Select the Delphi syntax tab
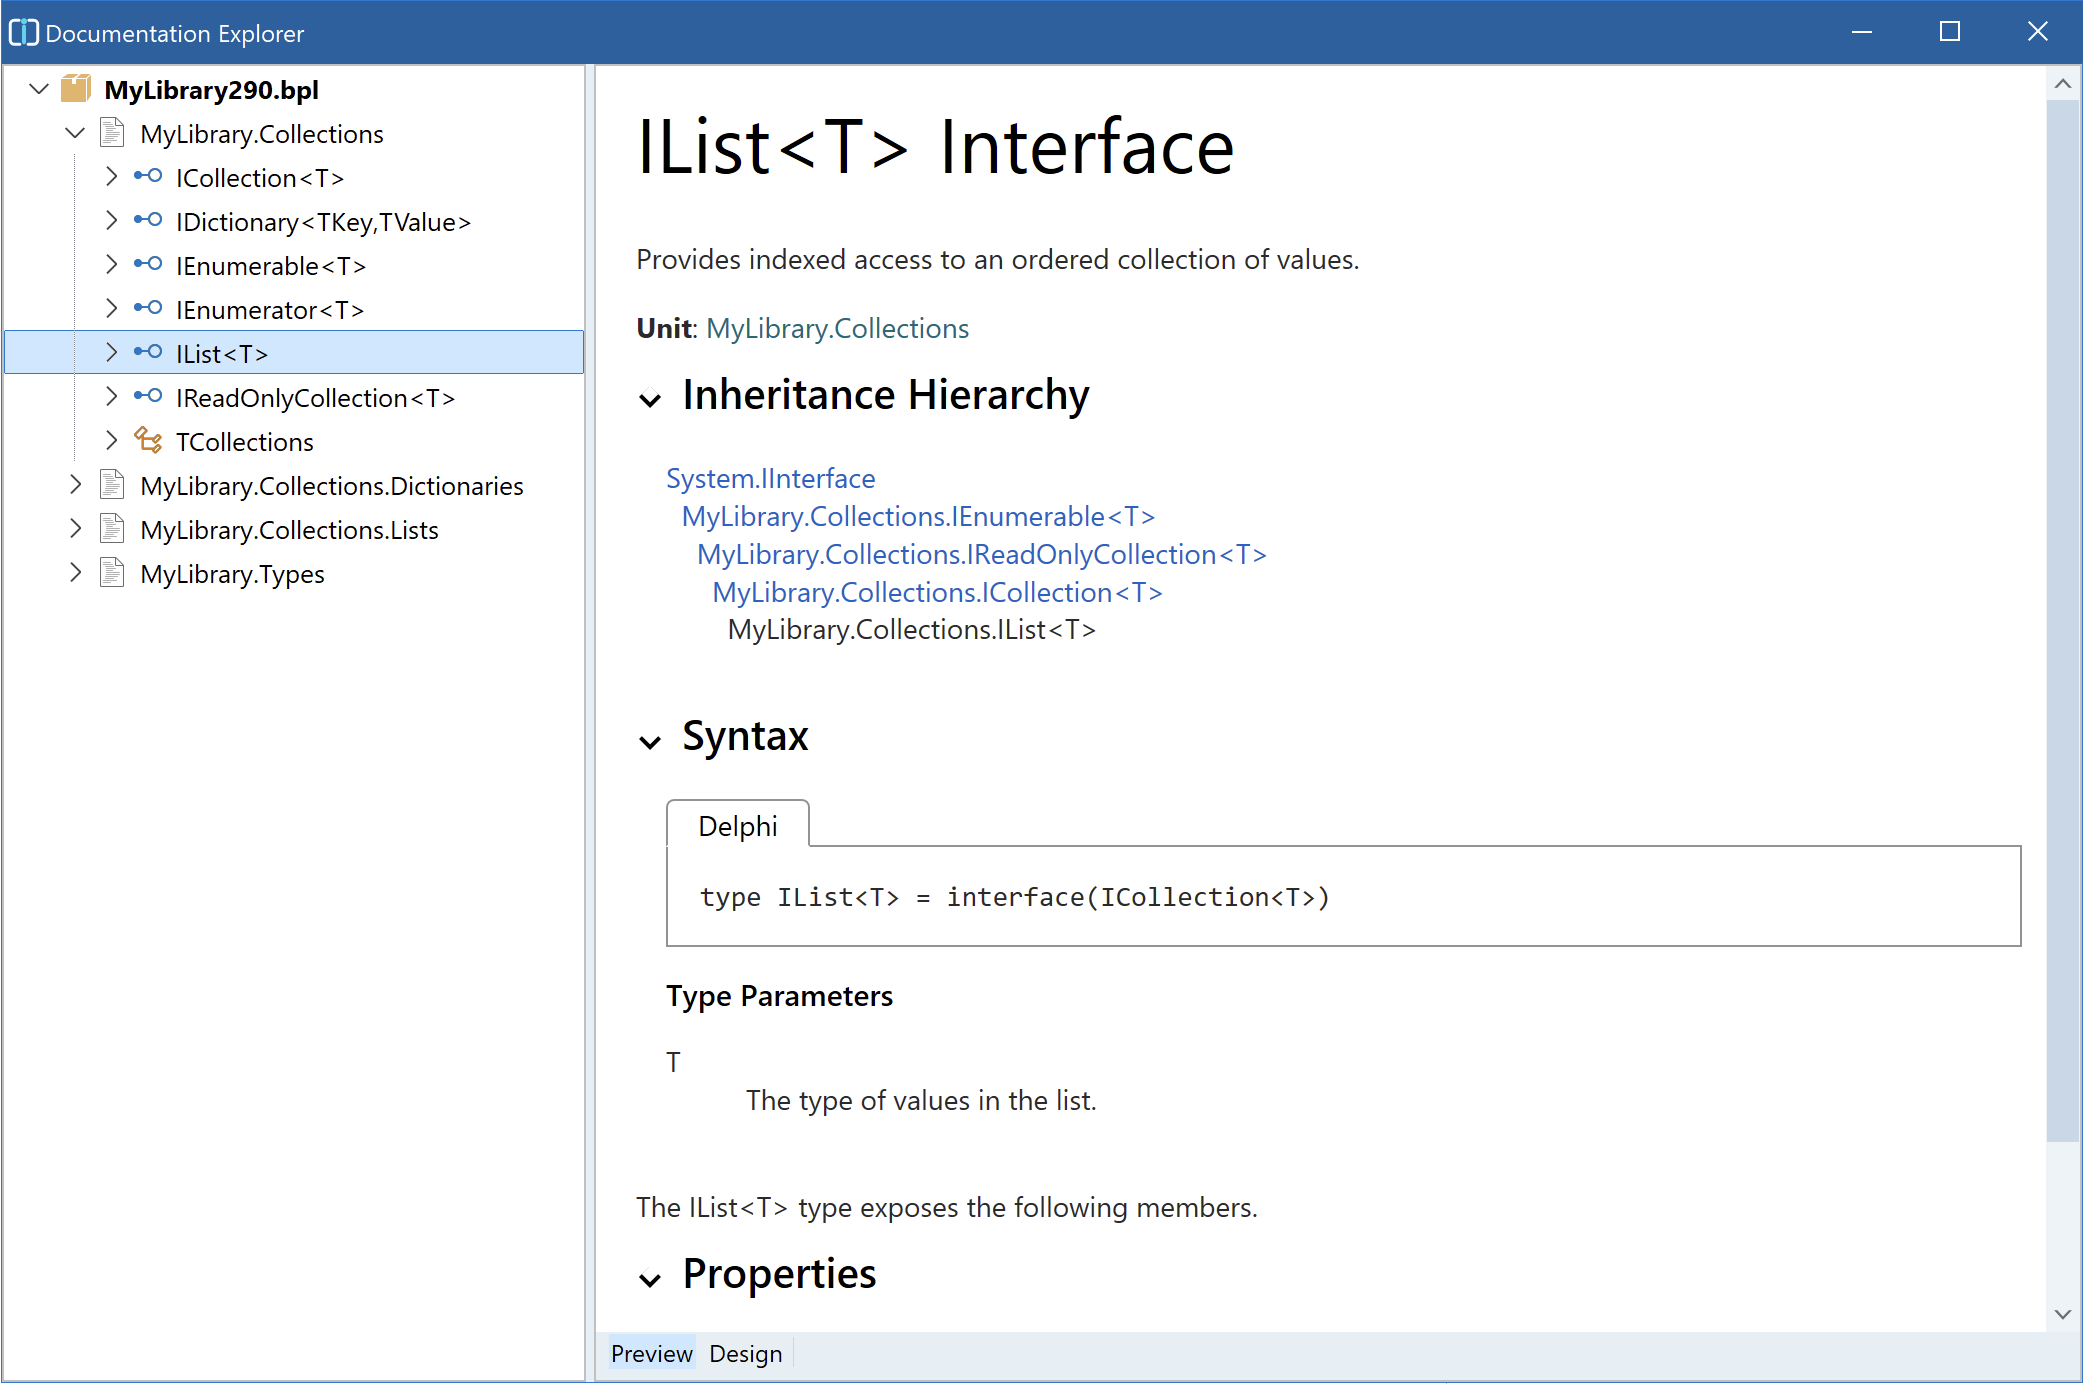The image size is (2084, 1384). 738,826
